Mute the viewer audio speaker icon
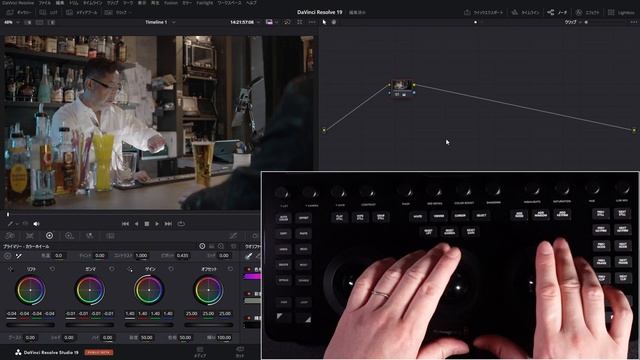Image resolution: width=640 pixels, height=360 pixels. pyautogui.click(x=36, y=224)
